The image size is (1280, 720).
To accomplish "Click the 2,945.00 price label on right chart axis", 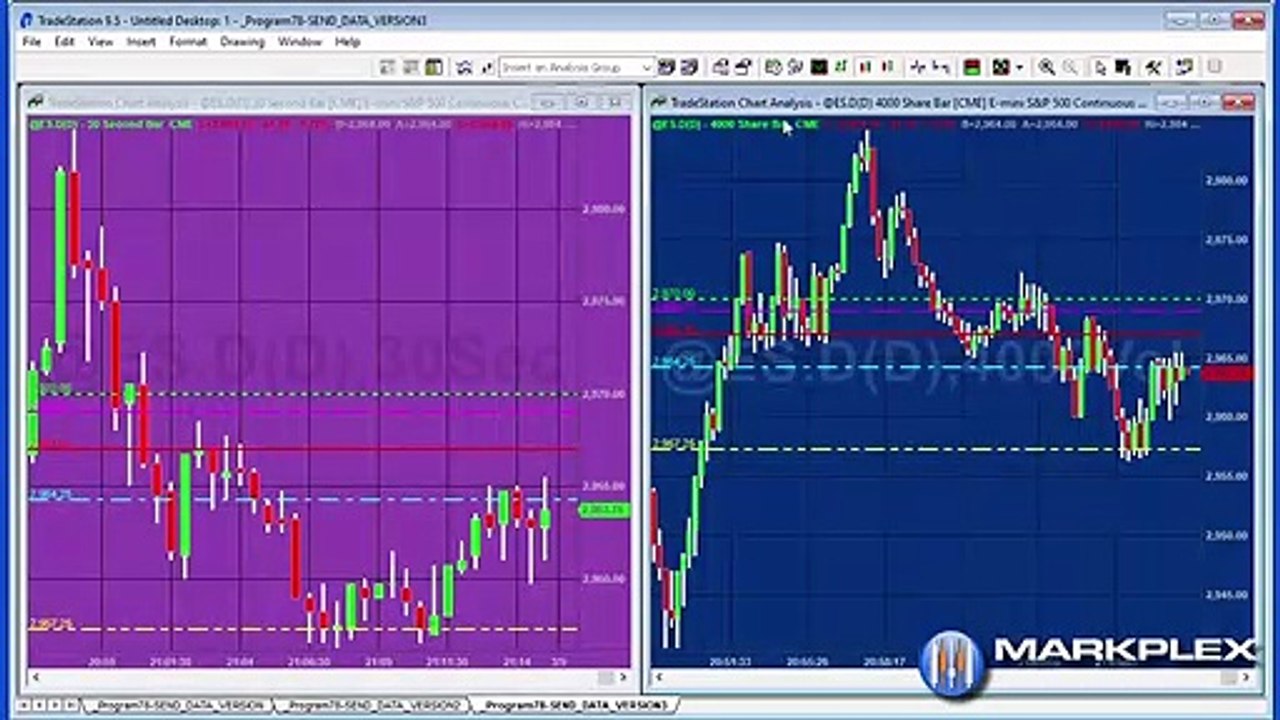I will coord(1226,594).
